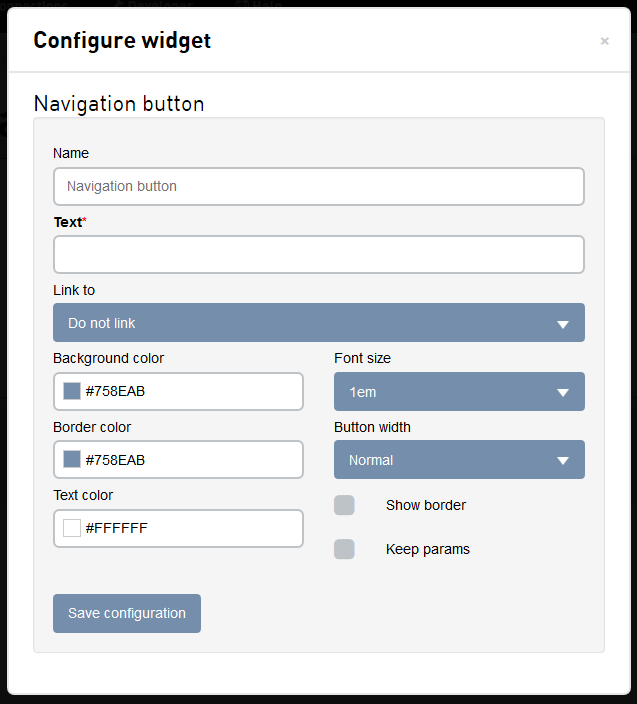Click the arrow on the Normal dropdown

click(563, 461)
